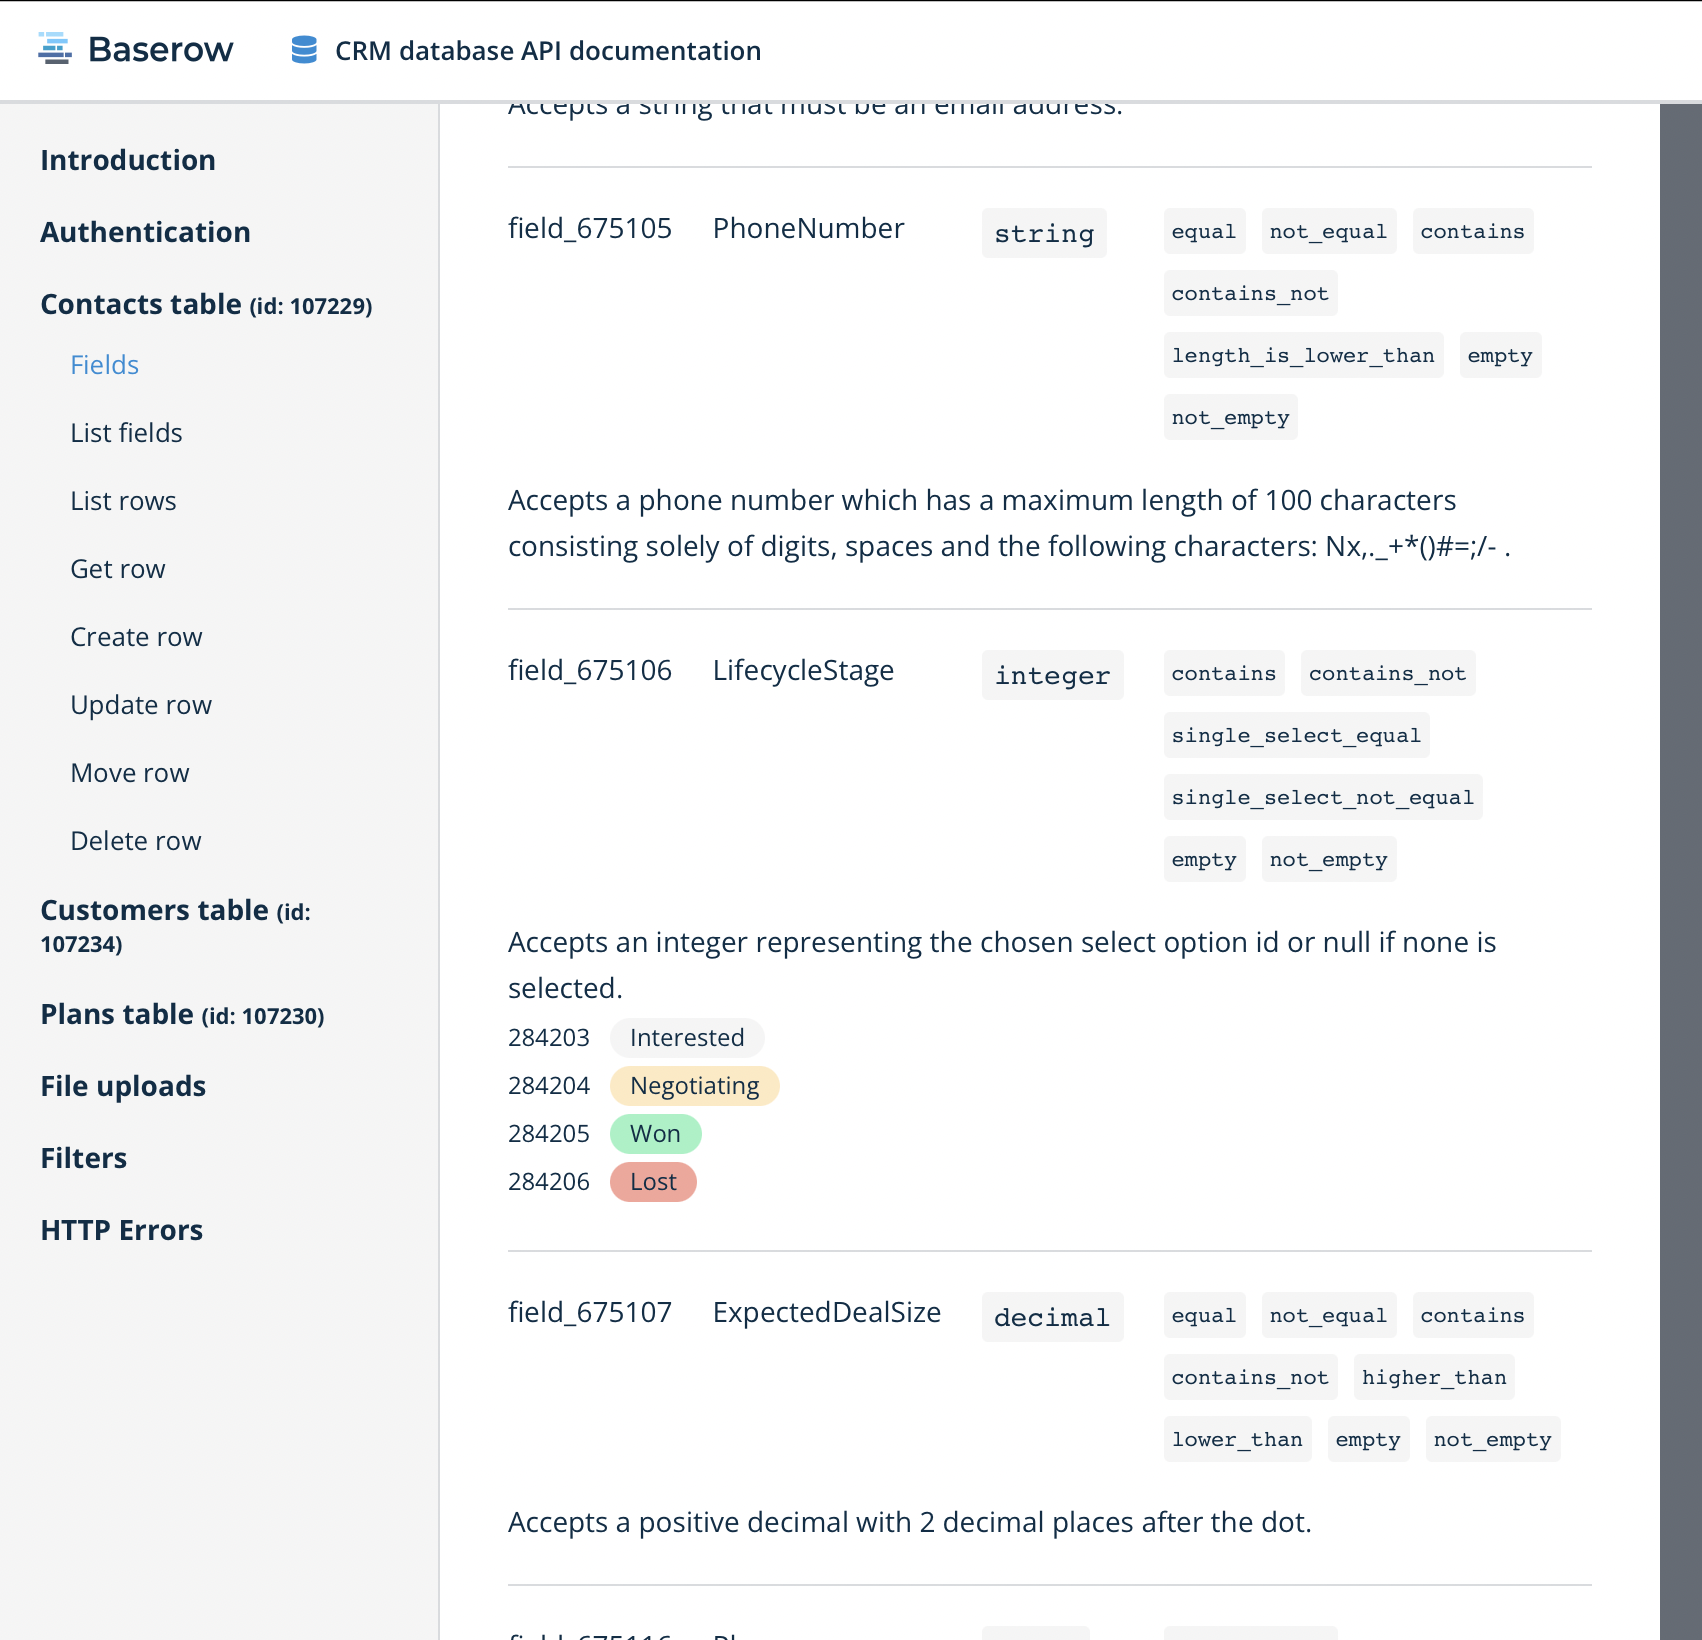The height and width of the screenshot is (1640, 1702).
Task: Open the Delete row documentation
Action: coord(135,840)
